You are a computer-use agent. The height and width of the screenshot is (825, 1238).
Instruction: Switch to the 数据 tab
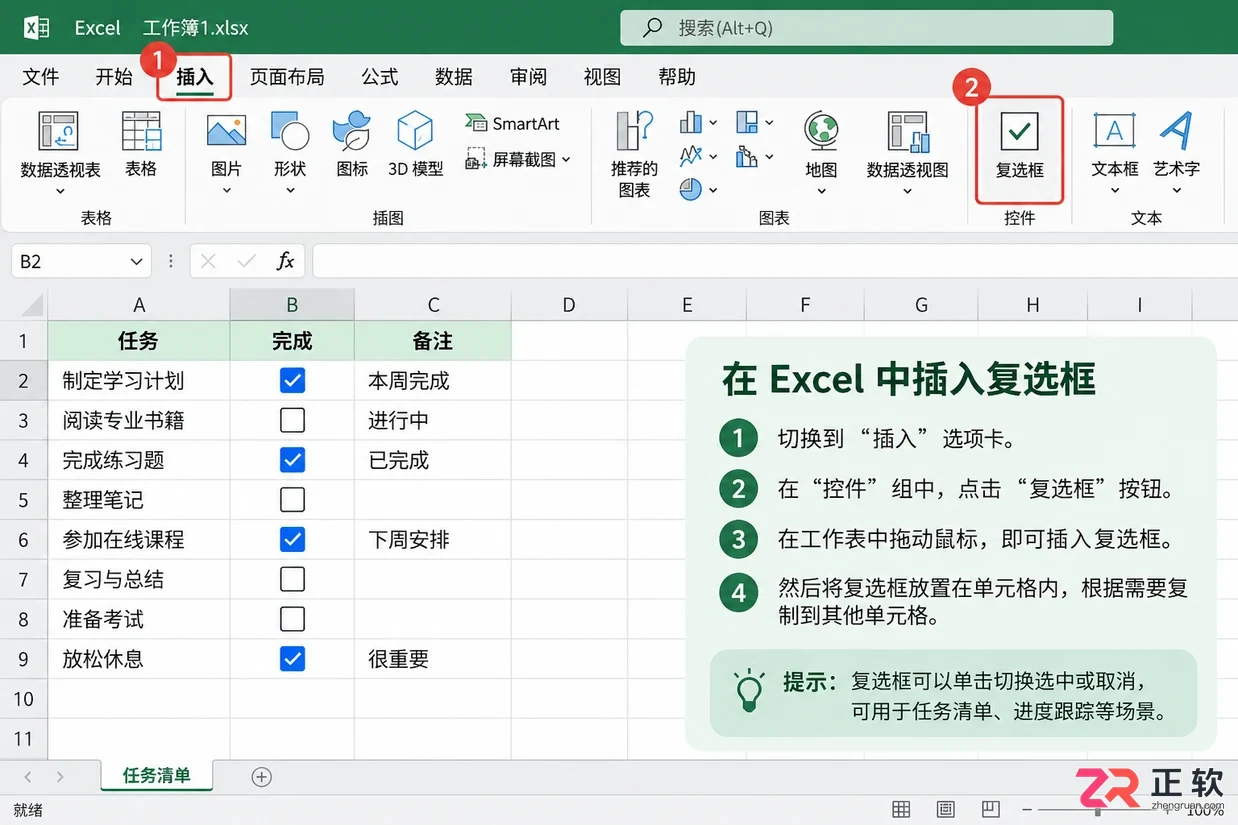pos(454,77)
